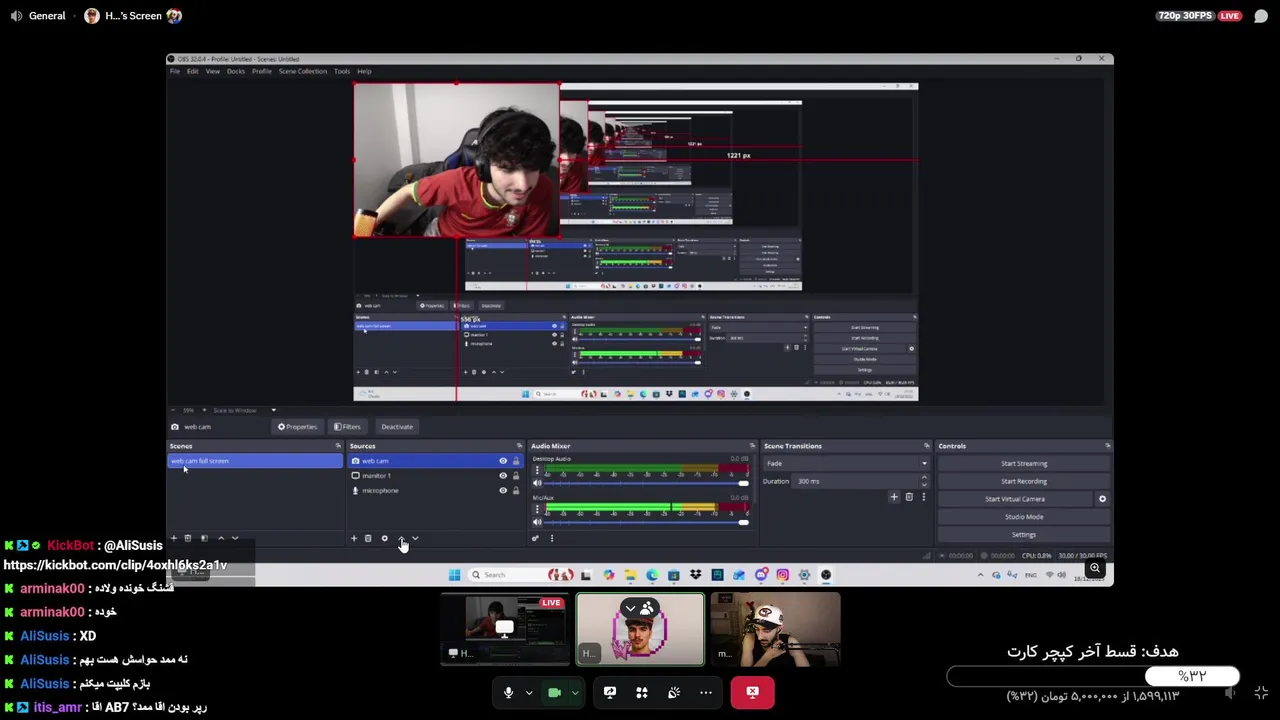
Task: Move source up in Sources panel
Action: (401, 538)
